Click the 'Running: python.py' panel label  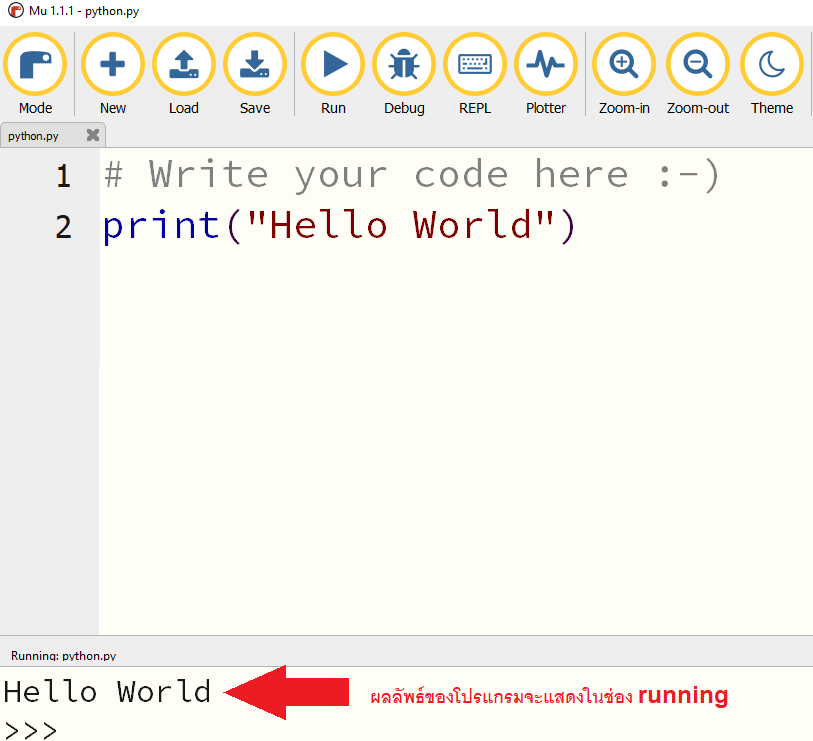pyautogui.click(x=63, y=655)
